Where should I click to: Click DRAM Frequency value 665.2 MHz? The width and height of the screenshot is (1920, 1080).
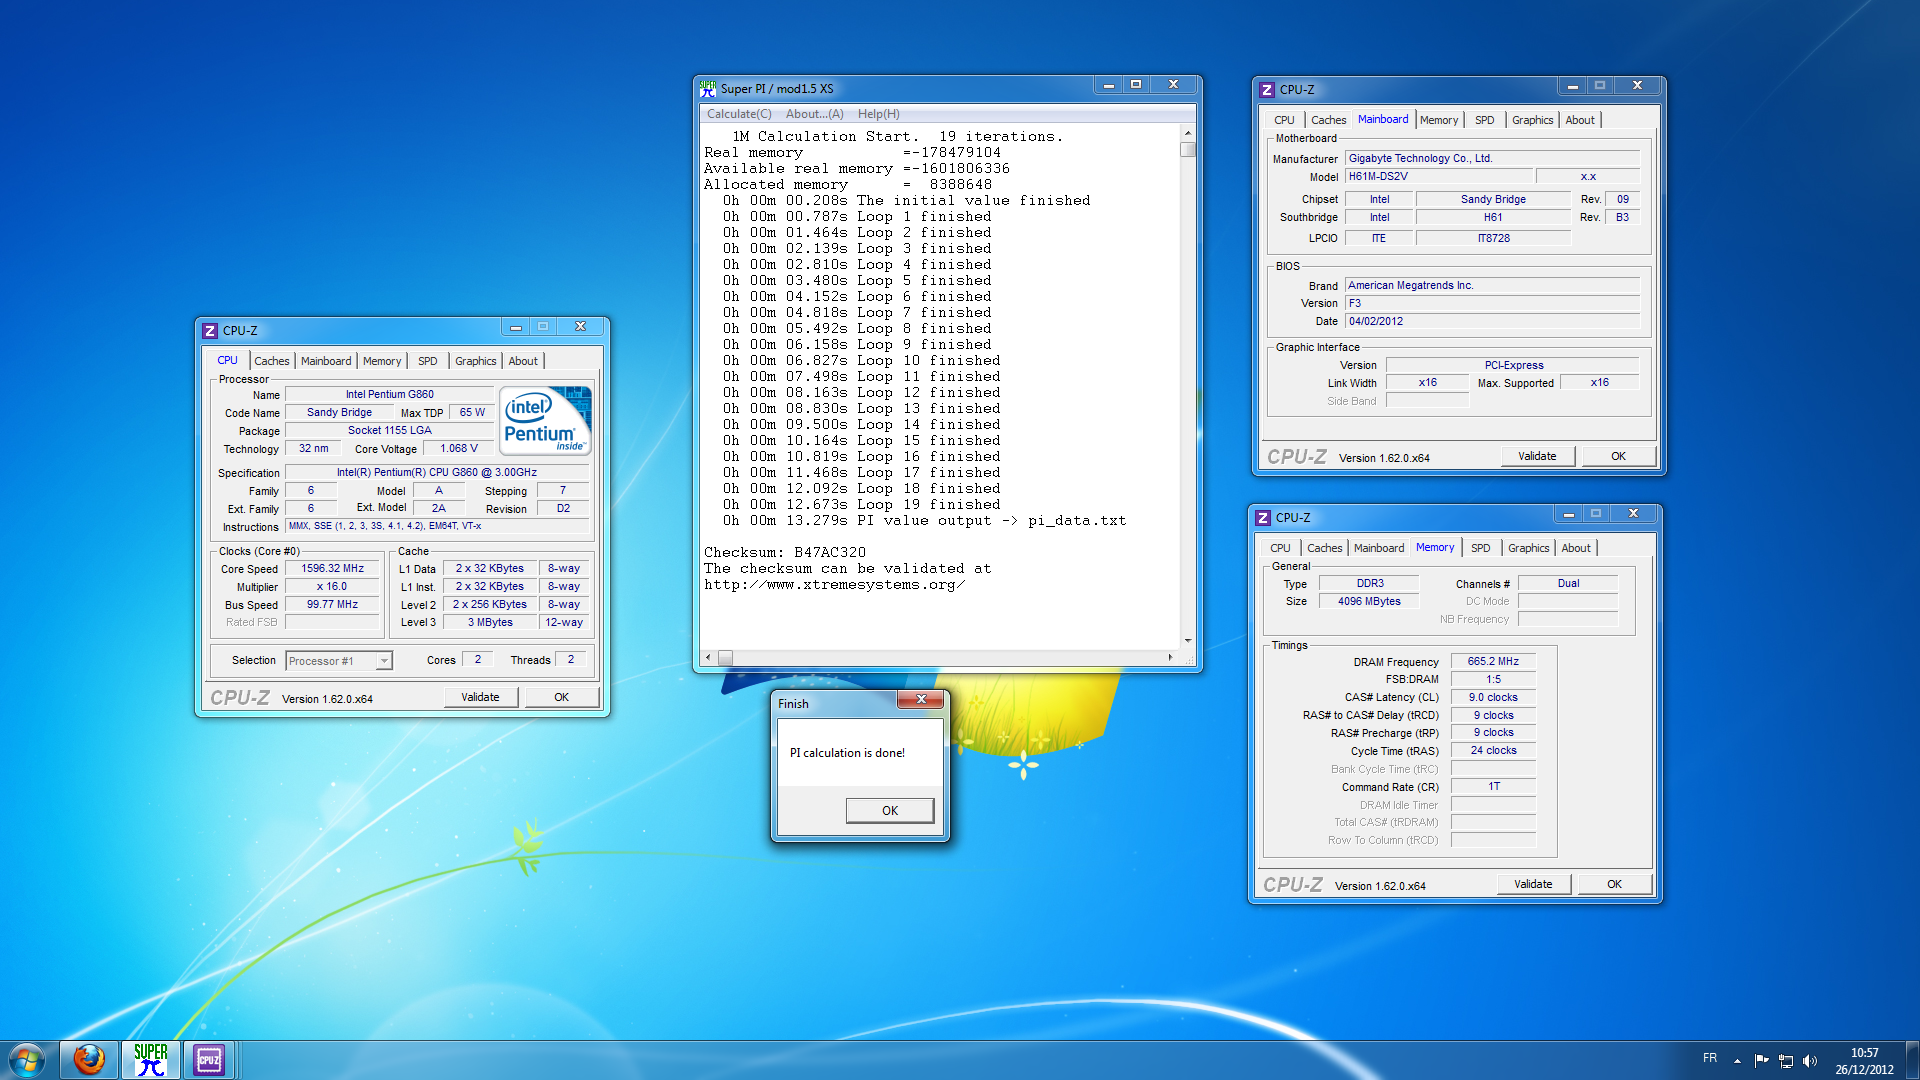[1493, 661]
